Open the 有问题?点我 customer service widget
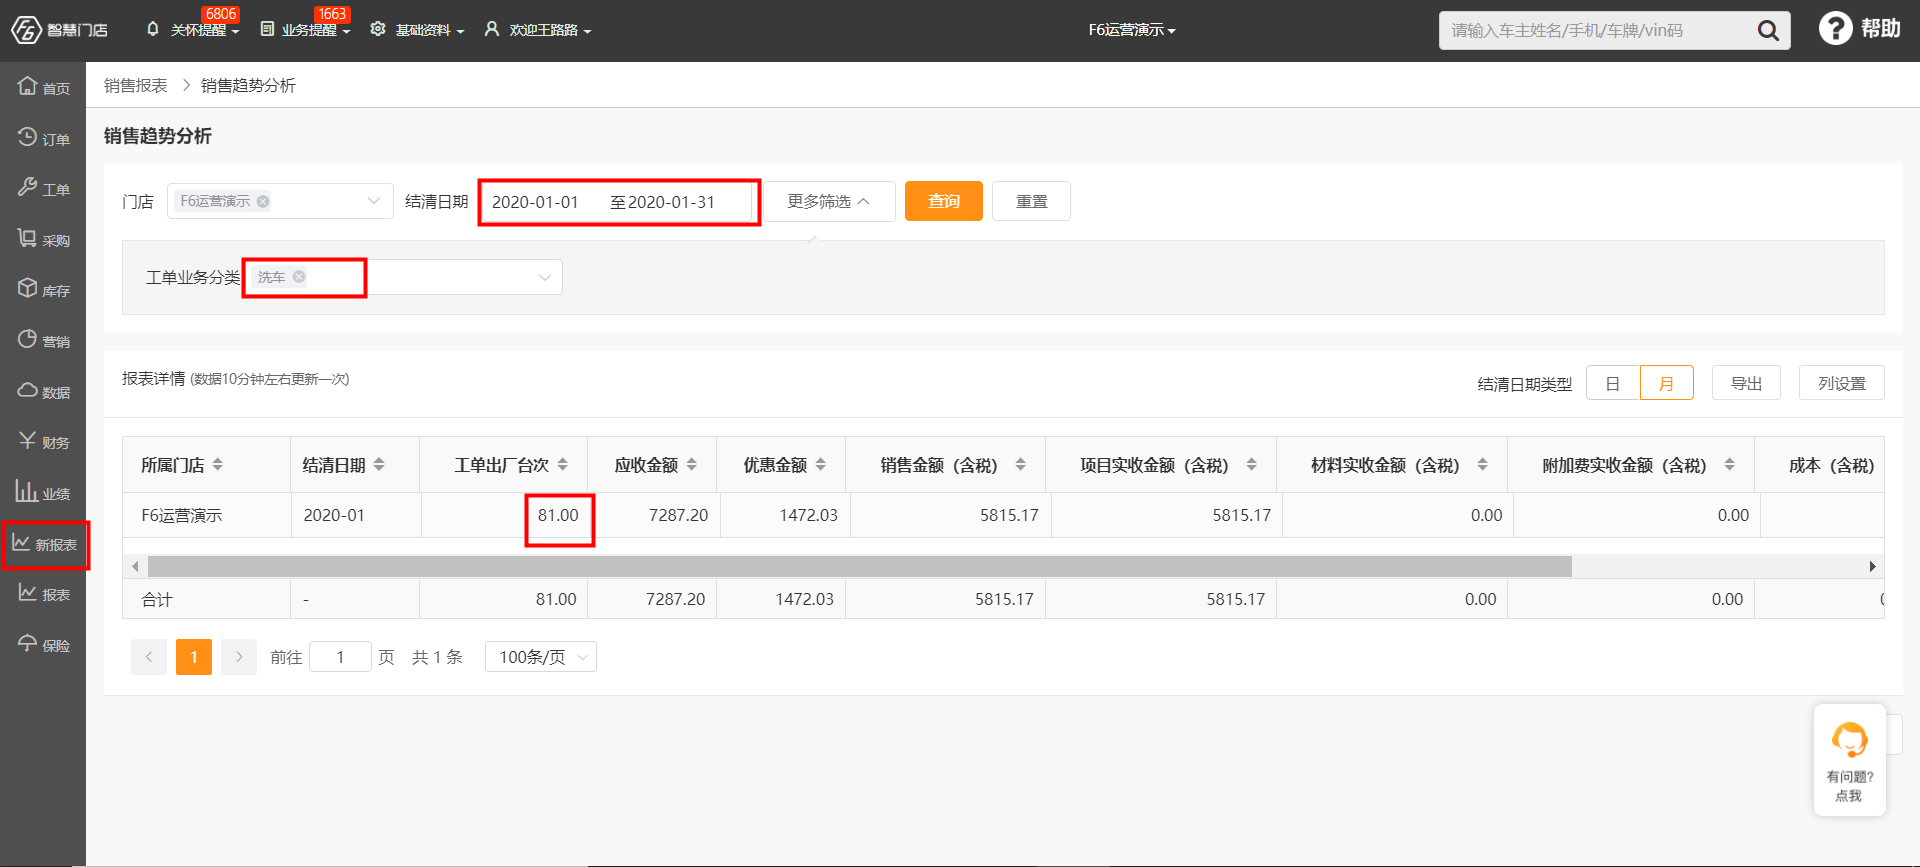 click(1849, 759)
